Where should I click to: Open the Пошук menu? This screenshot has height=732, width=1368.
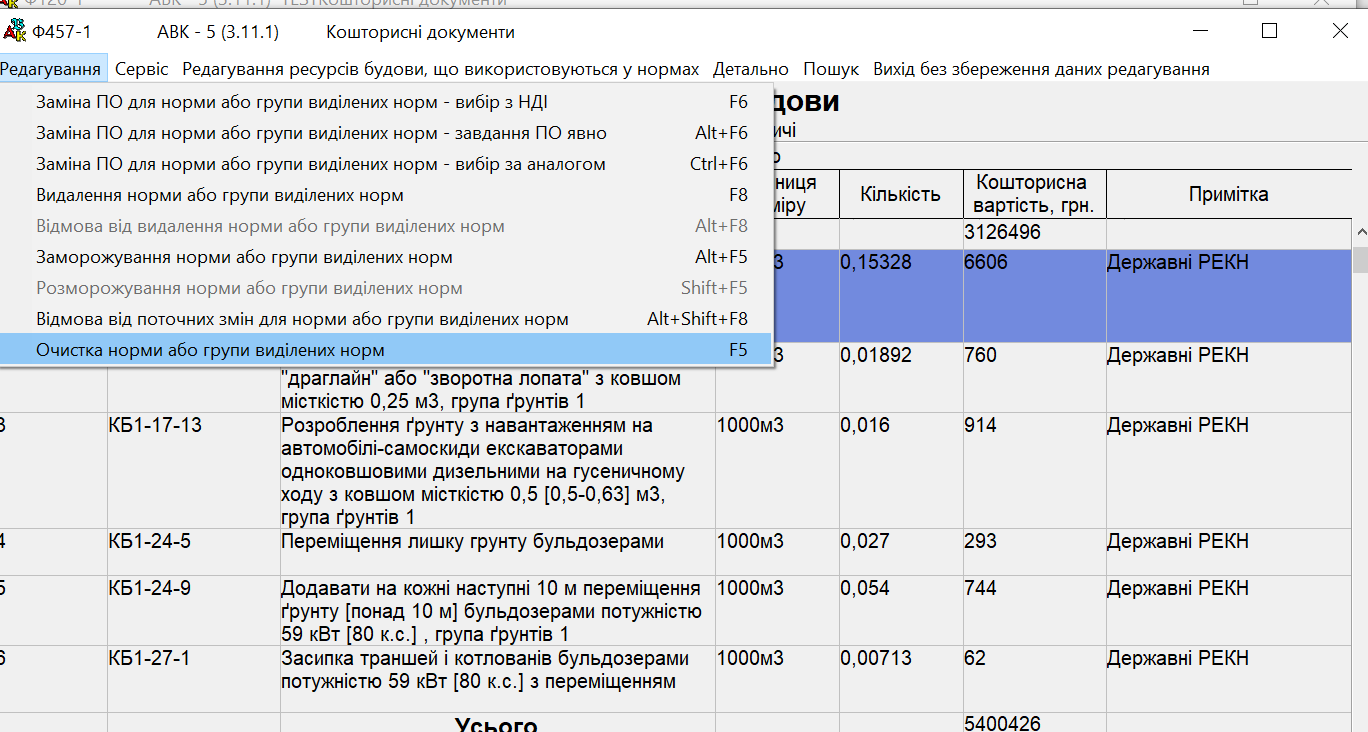[x=830, y=69]
